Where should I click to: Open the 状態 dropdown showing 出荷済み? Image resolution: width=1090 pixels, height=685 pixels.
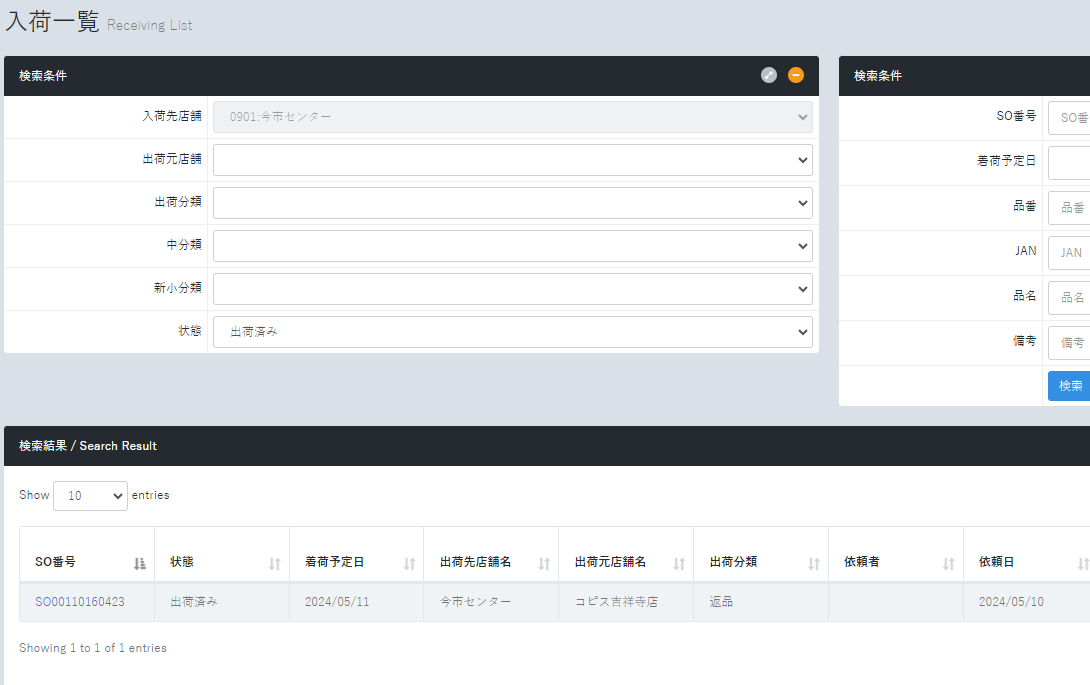click(512, 332)
